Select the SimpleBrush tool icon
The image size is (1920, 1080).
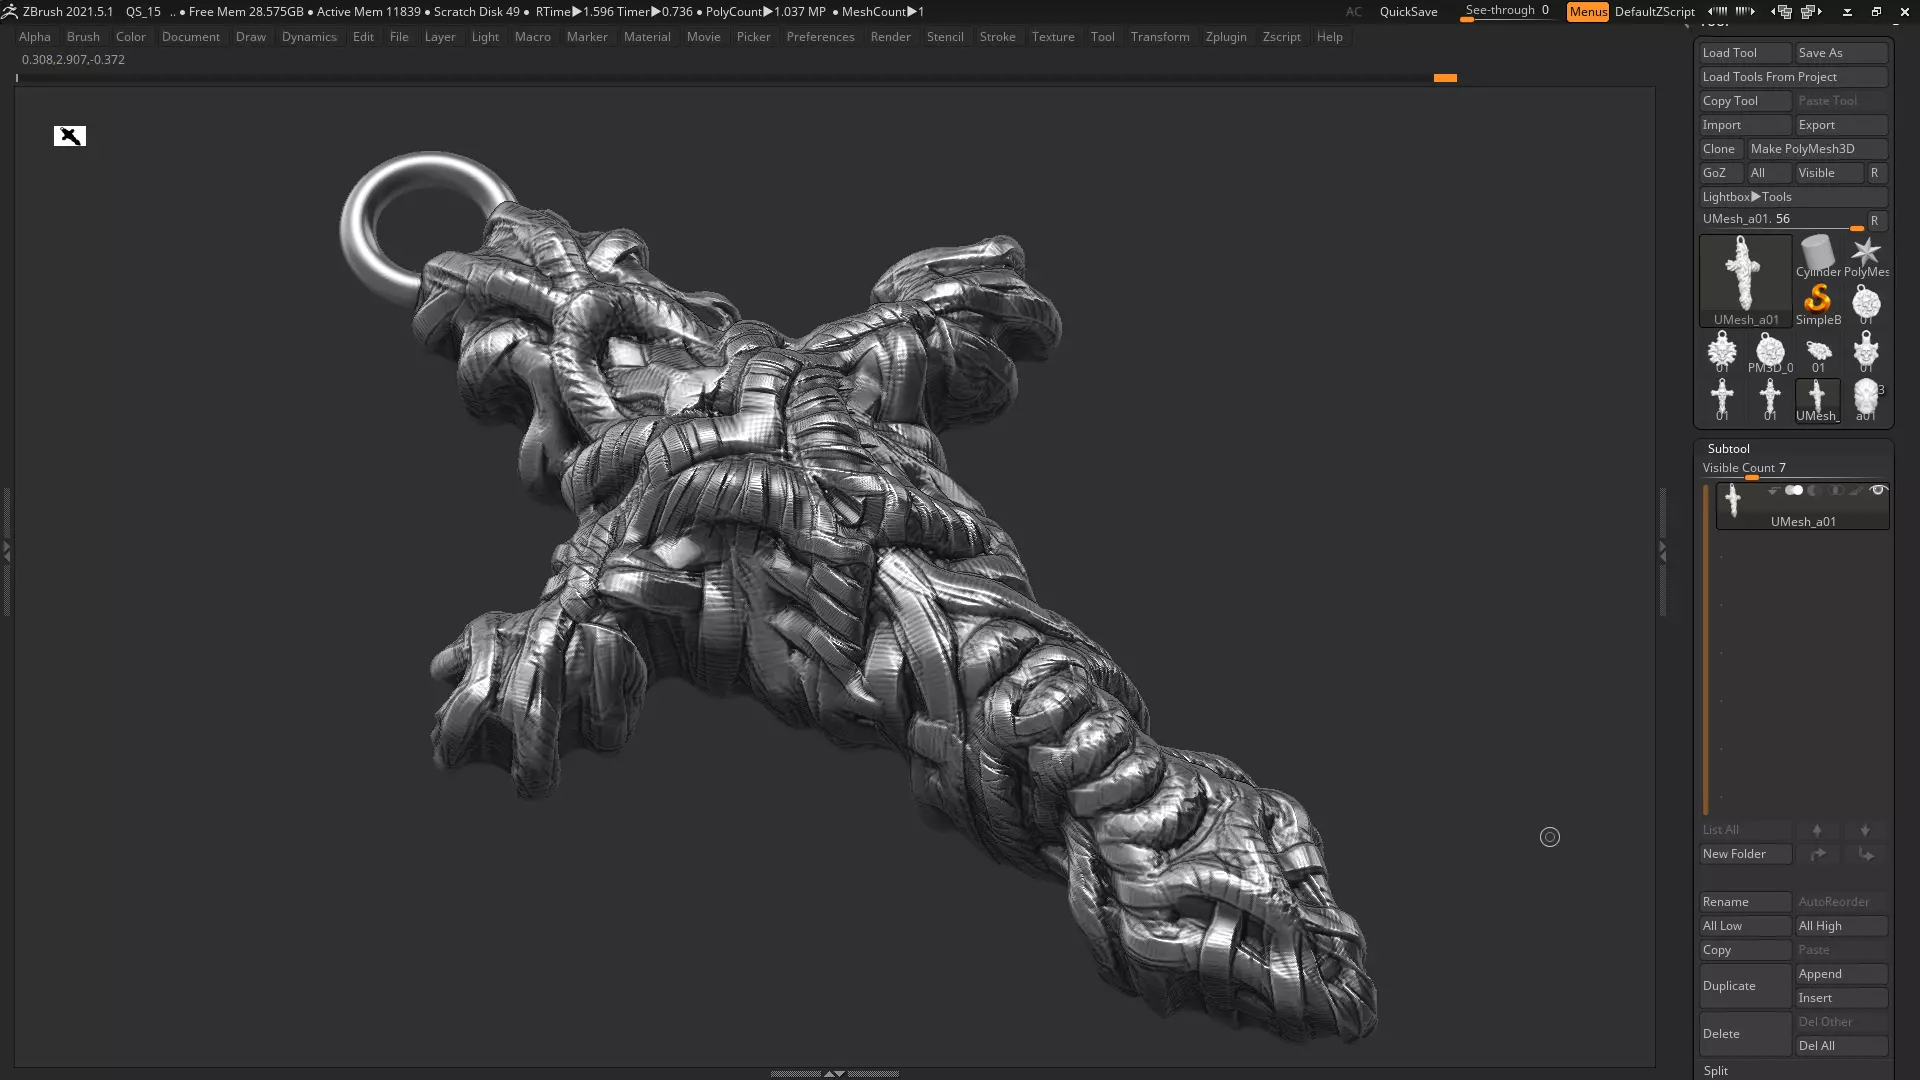pos(1817,305)
